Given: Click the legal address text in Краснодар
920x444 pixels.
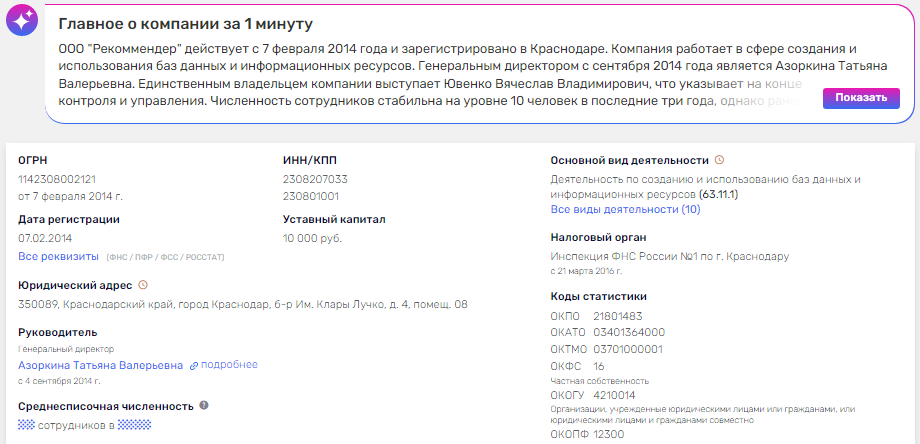Looking at the screenshot, I should pos(243,305).
